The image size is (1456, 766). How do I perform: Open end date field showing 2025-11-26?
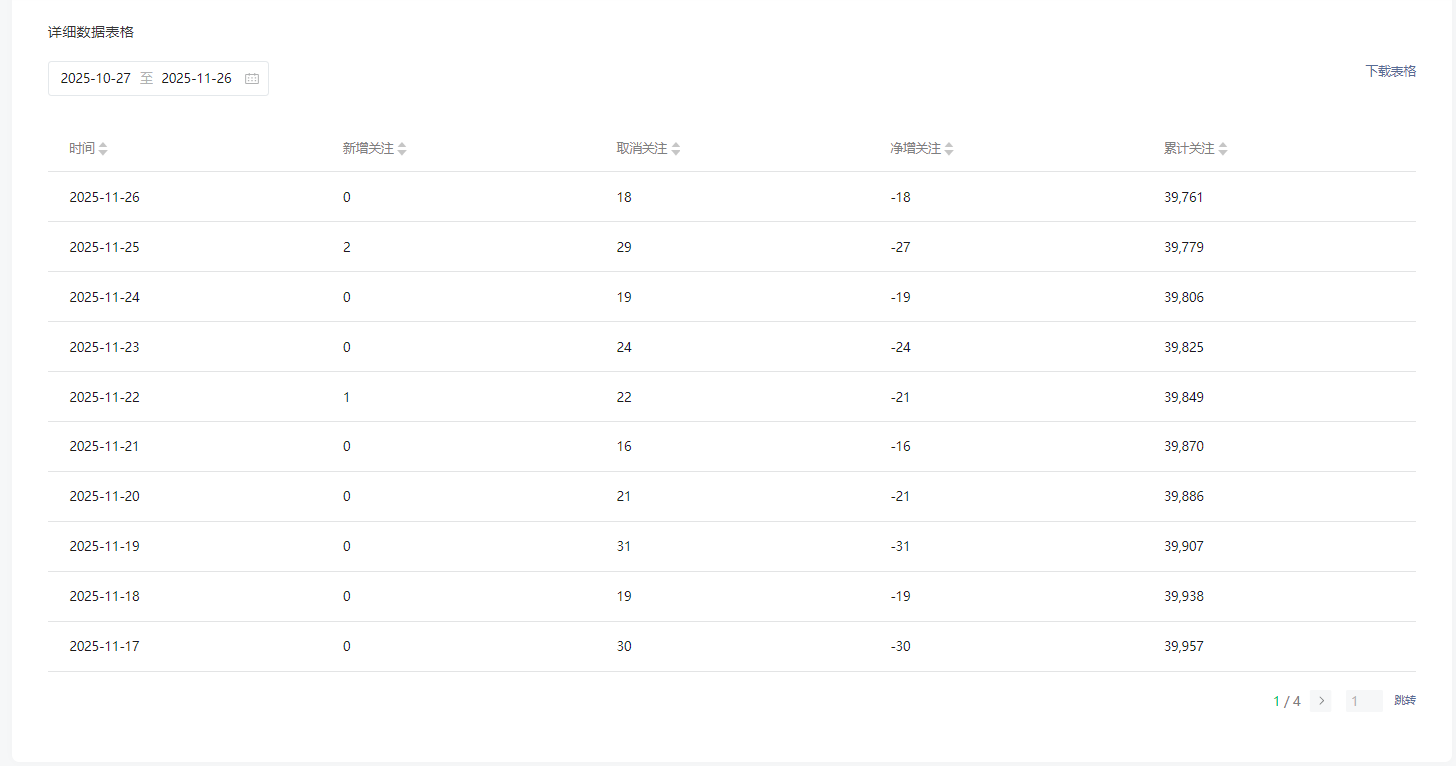click(196, 79)
